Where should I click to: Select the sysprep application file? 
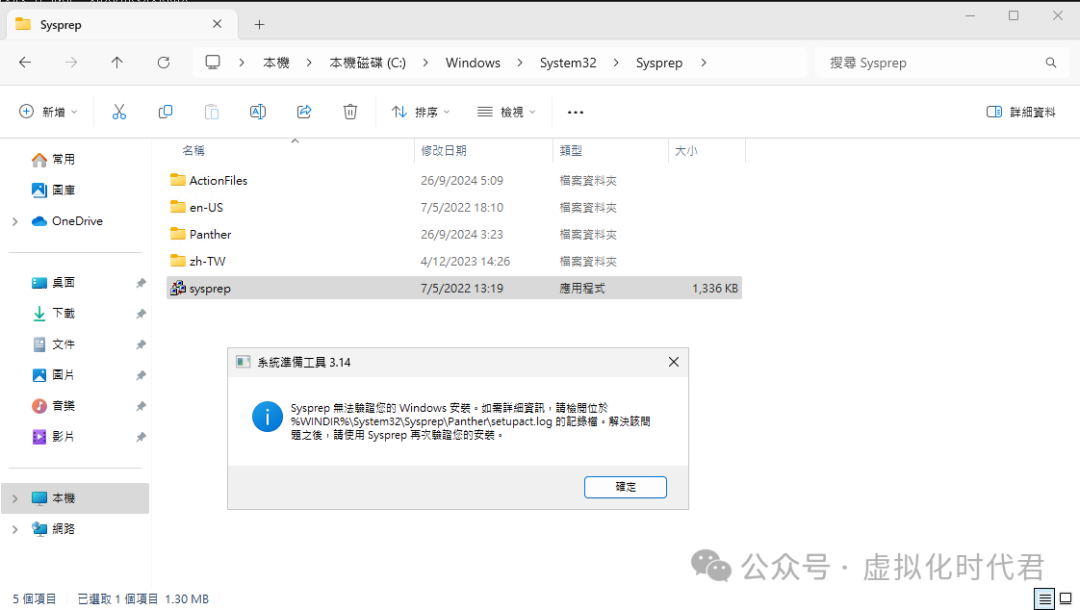tap(454, 288)
